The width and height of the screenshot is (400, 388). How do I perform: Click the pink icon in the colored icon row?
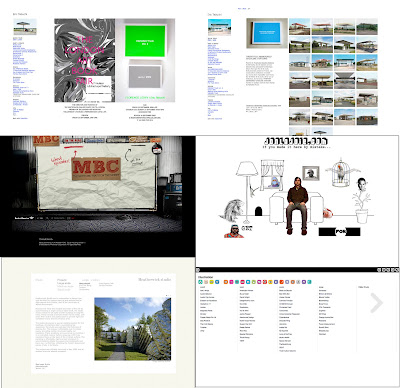(x=231, y=282)
